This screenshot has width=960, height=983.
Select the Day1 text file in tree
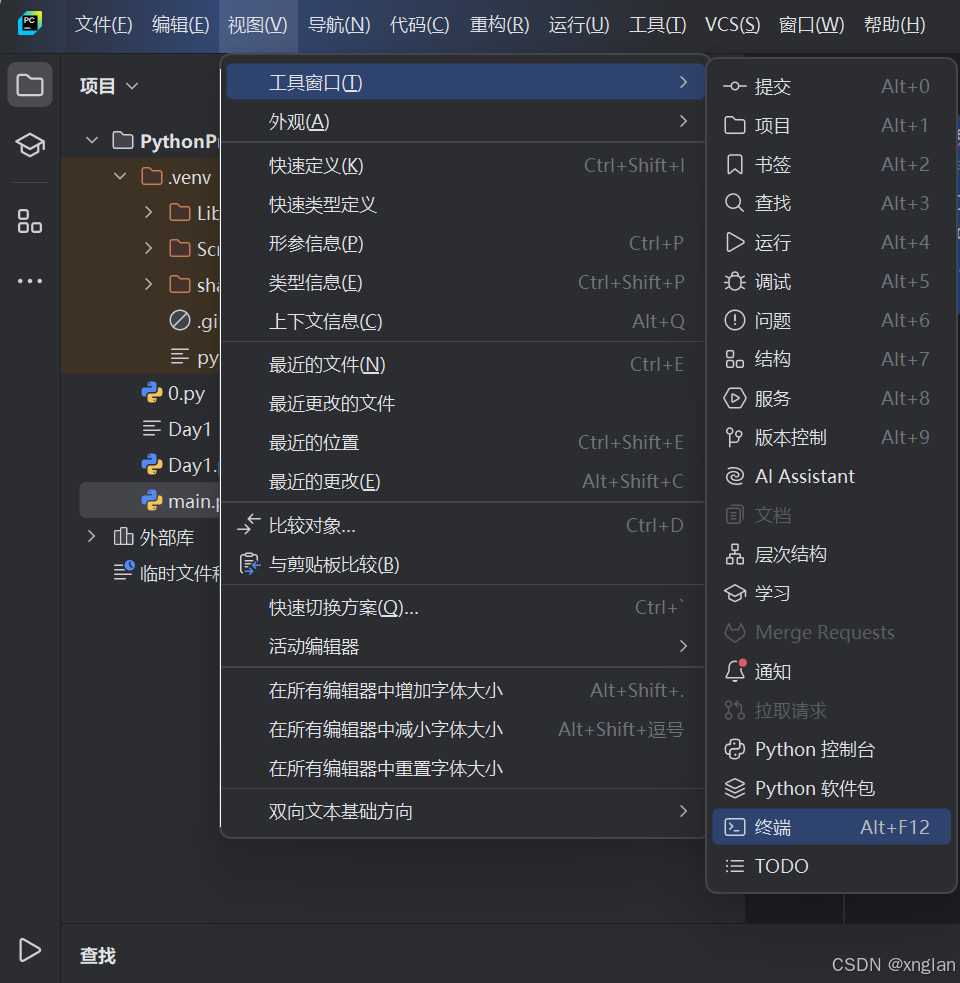[177, 429]
